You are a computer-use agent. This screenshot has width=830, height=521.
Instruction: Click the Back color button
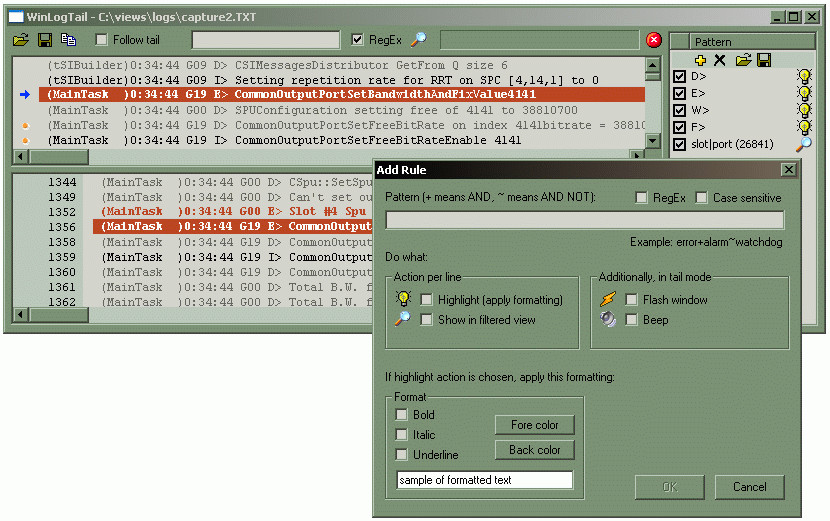click(535, 450)
